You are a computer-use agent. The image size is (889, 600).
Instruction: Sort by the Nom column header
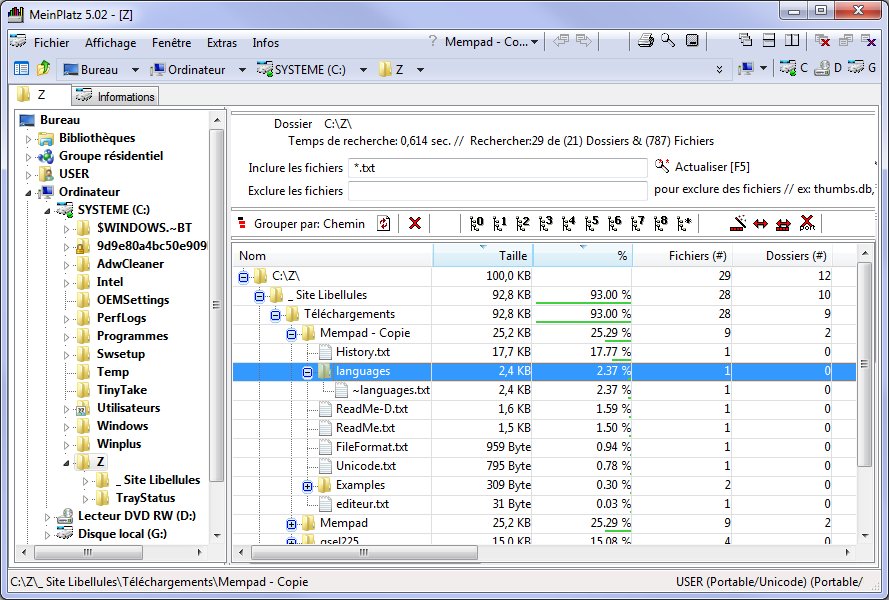tap(333, 255)
